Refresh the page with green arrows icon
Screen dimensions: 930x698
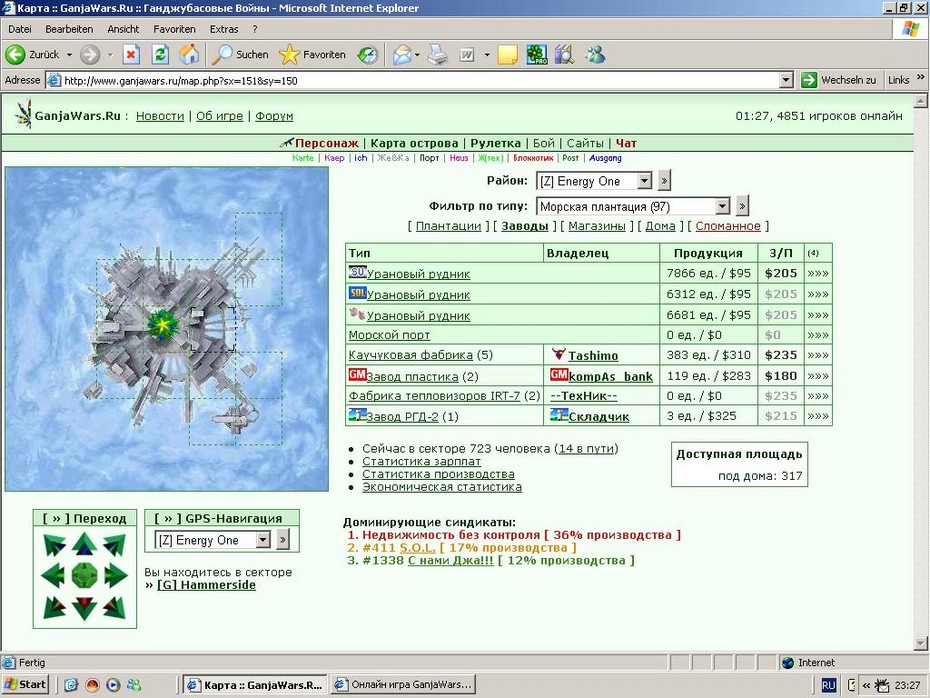pos(160,55)
